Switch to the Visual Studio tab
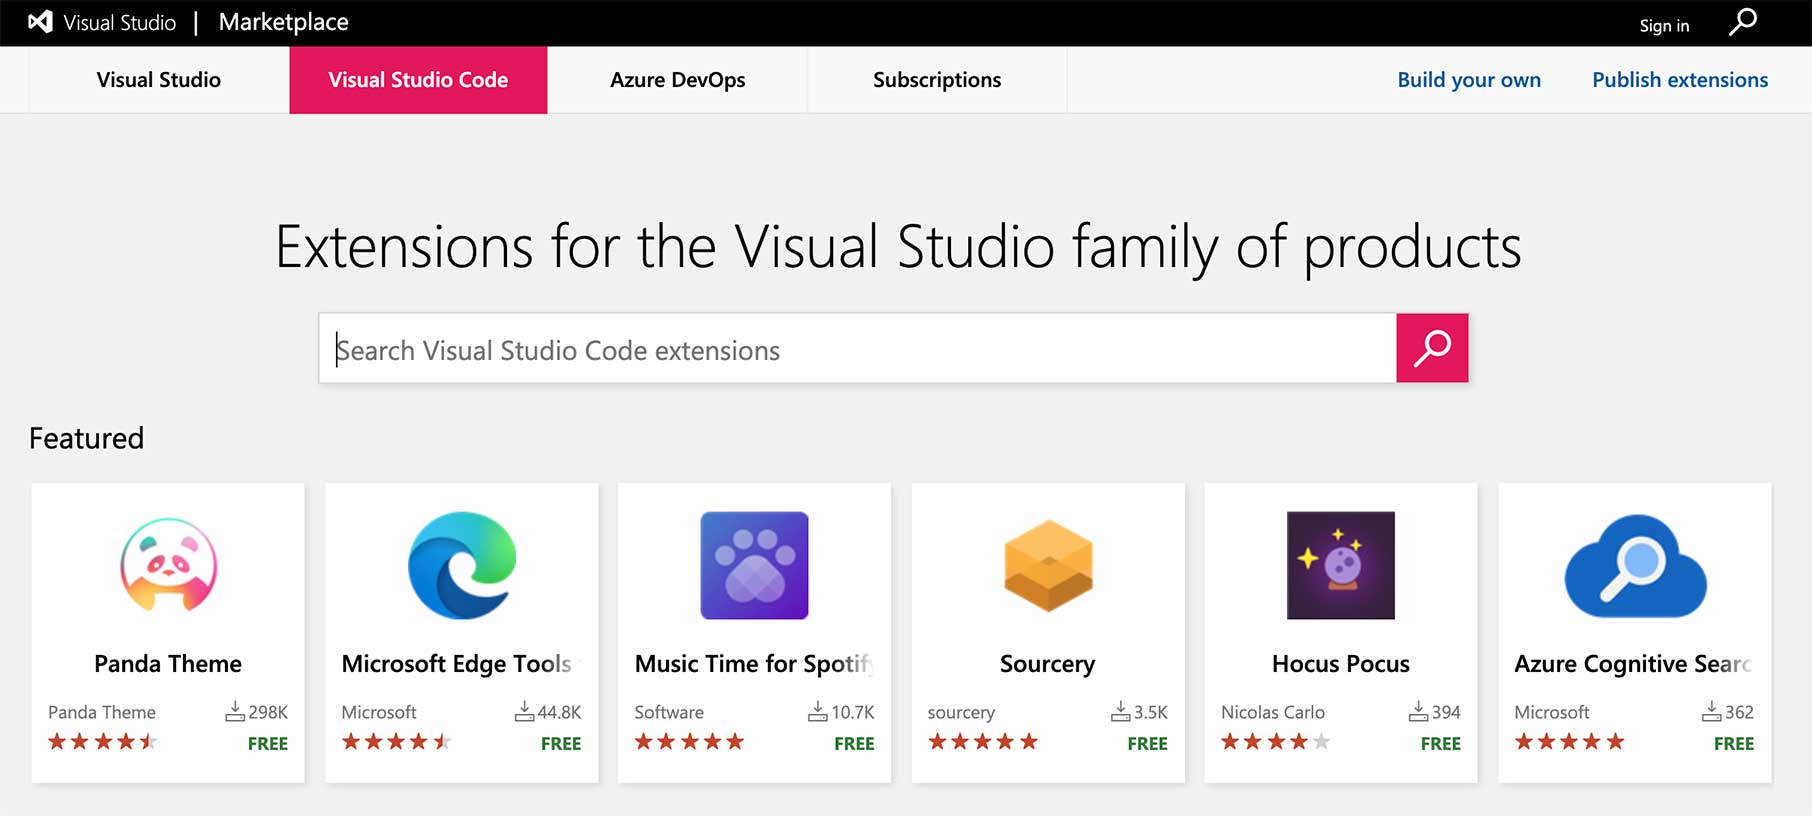Image resolution: width=1812 pixels, height=816 pixels. (159, 80)
